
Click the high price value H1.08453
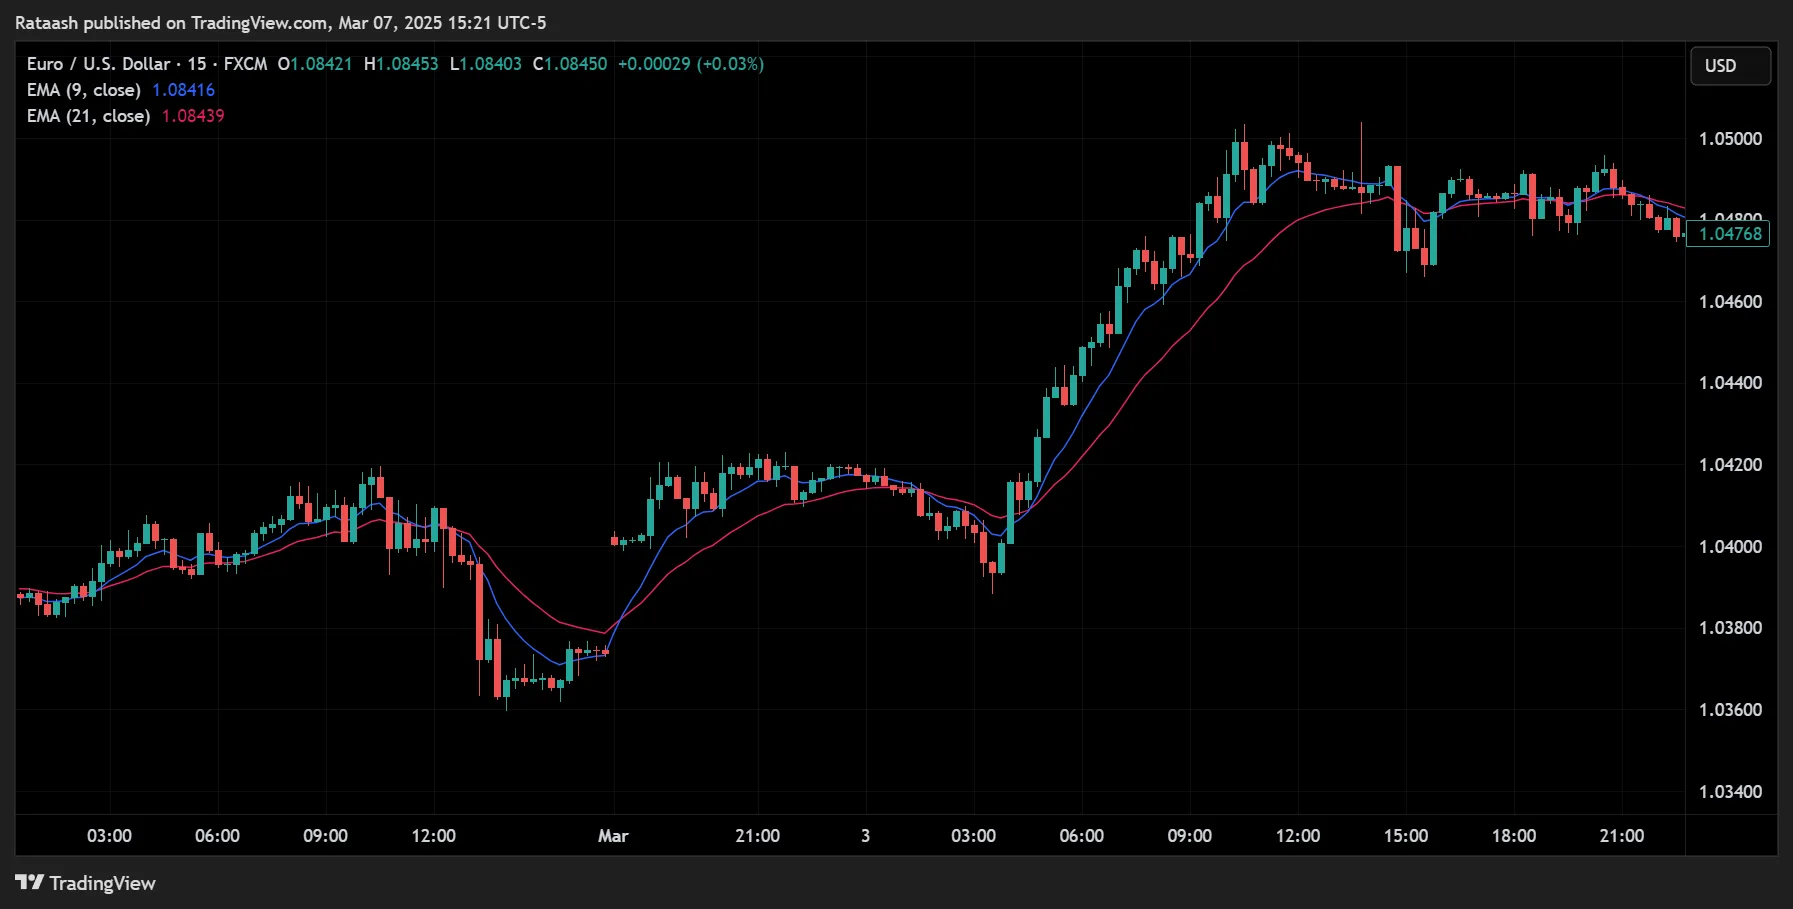(x=401, y=64)
